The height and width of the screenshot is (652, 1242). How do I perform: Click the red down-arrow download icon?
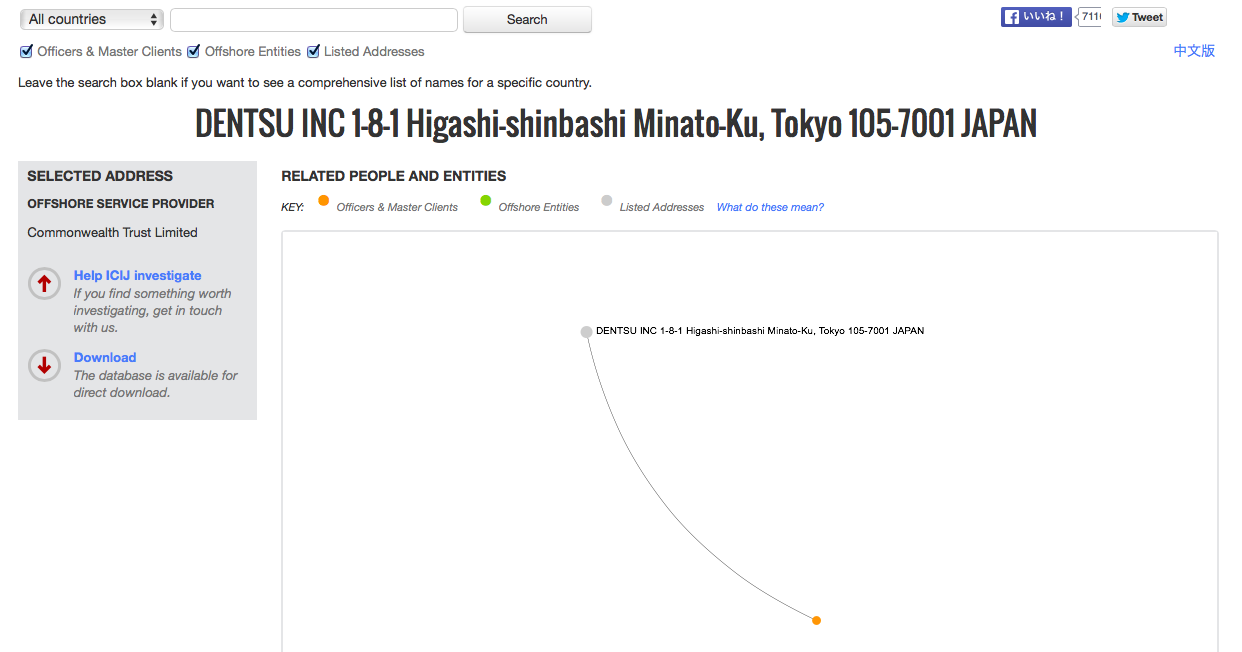point(44,366)
